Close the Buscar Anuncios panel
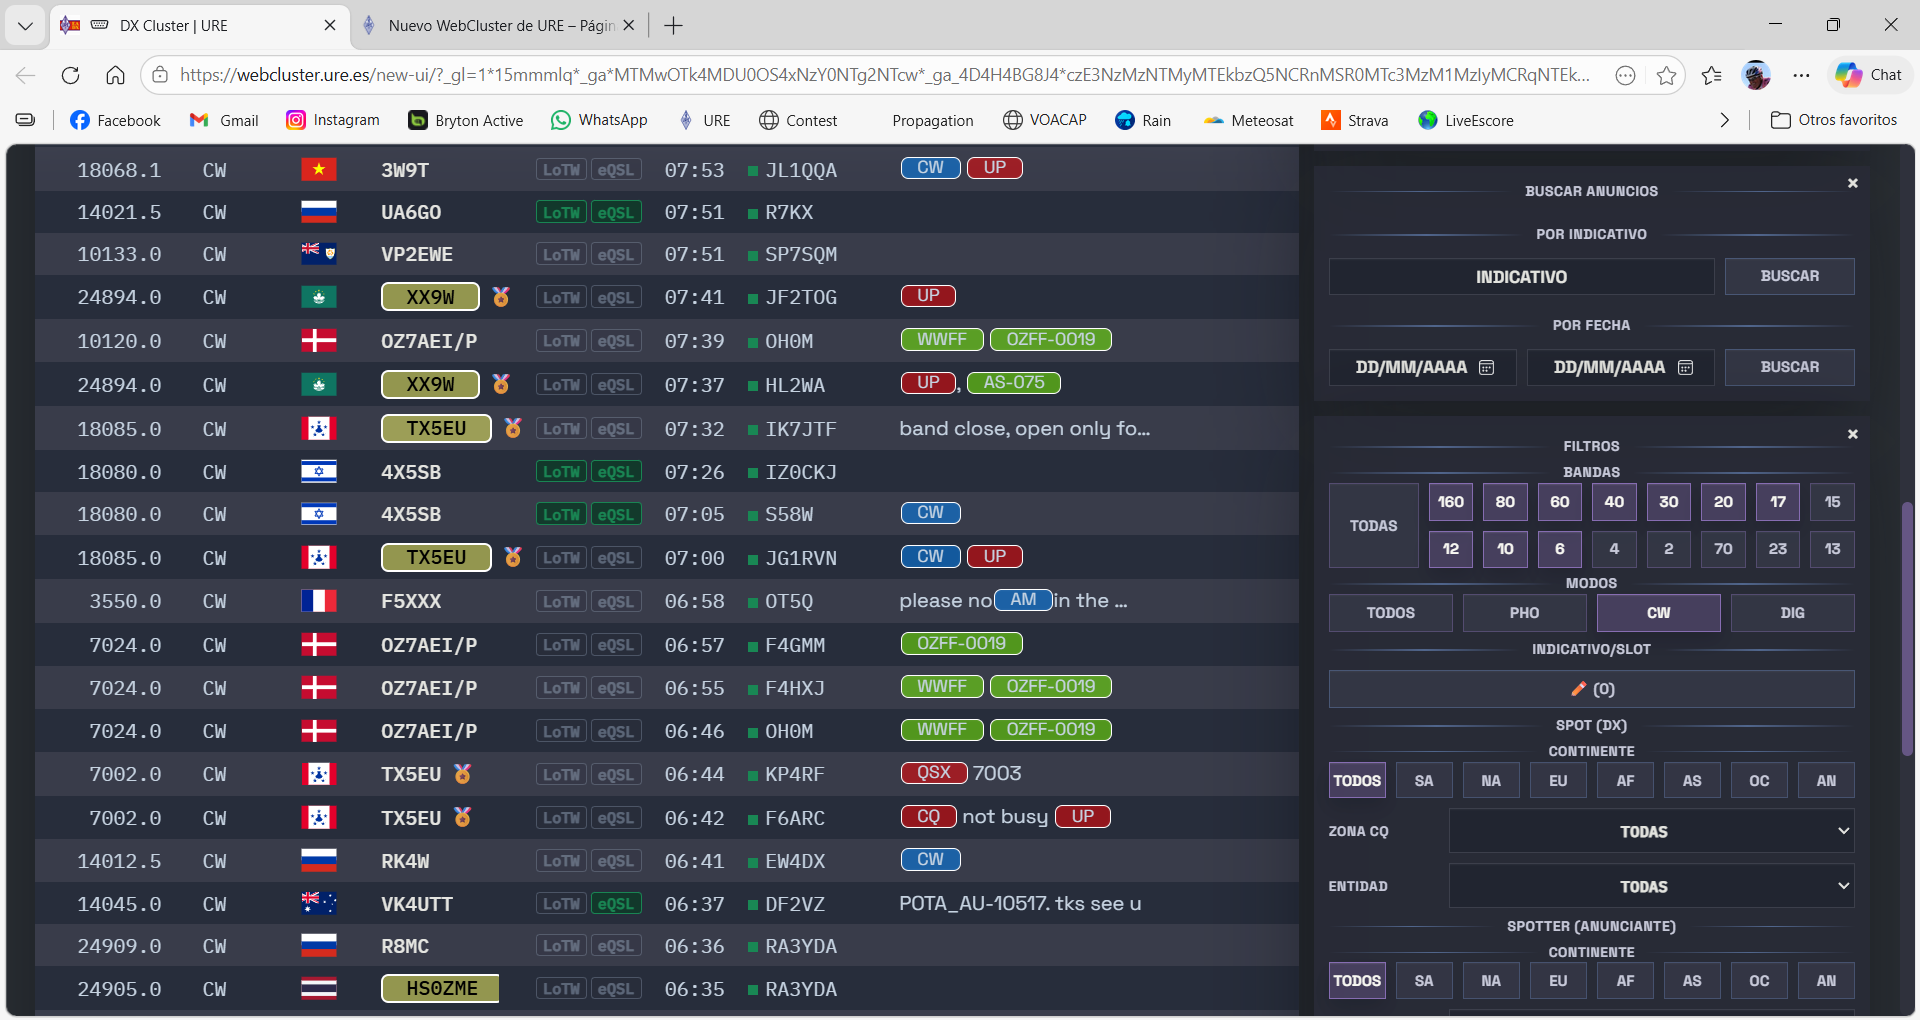Viewport: 1920px width, 1020px height. click(1852, 183)
